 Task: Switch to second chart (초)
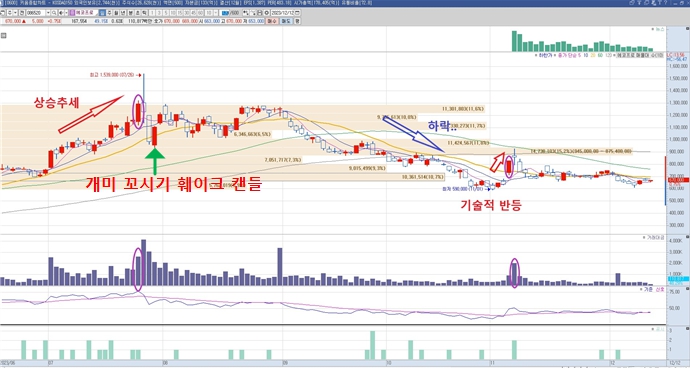point(137,13)
